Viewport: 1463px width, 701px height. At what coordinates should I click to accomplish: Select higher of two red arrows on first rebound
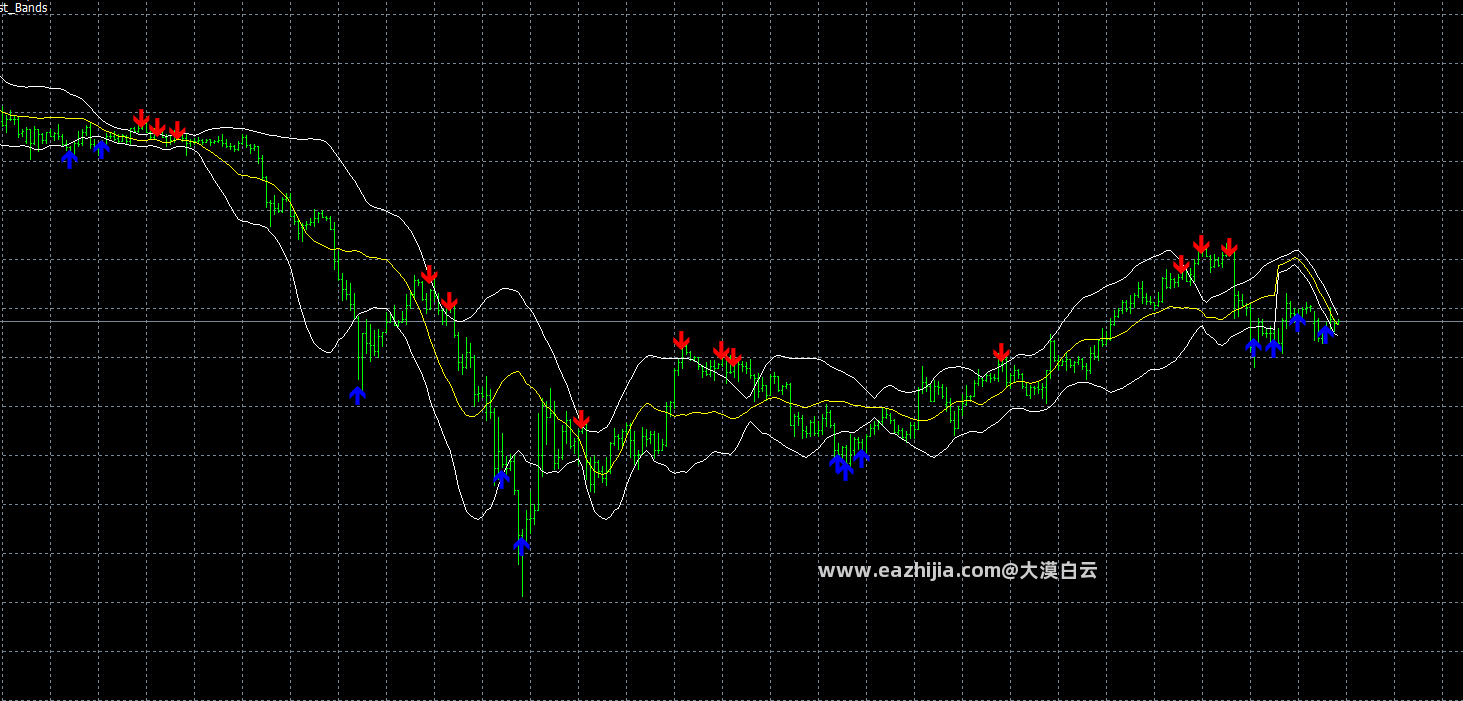tap(429, 273)
